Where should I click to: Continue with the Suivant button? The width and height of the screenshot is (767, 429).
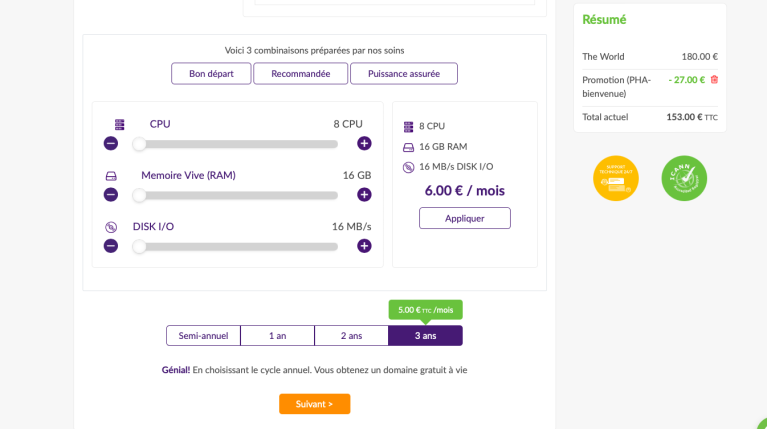click(x=315, y=404)
